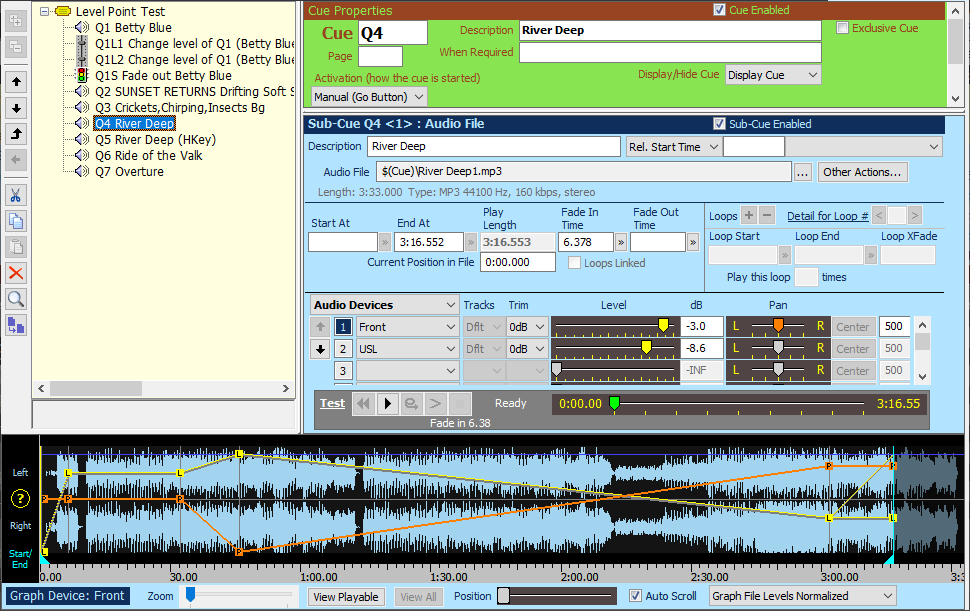
Task: Click the Front device yellow level slider handle
Action: click(663, 325)
